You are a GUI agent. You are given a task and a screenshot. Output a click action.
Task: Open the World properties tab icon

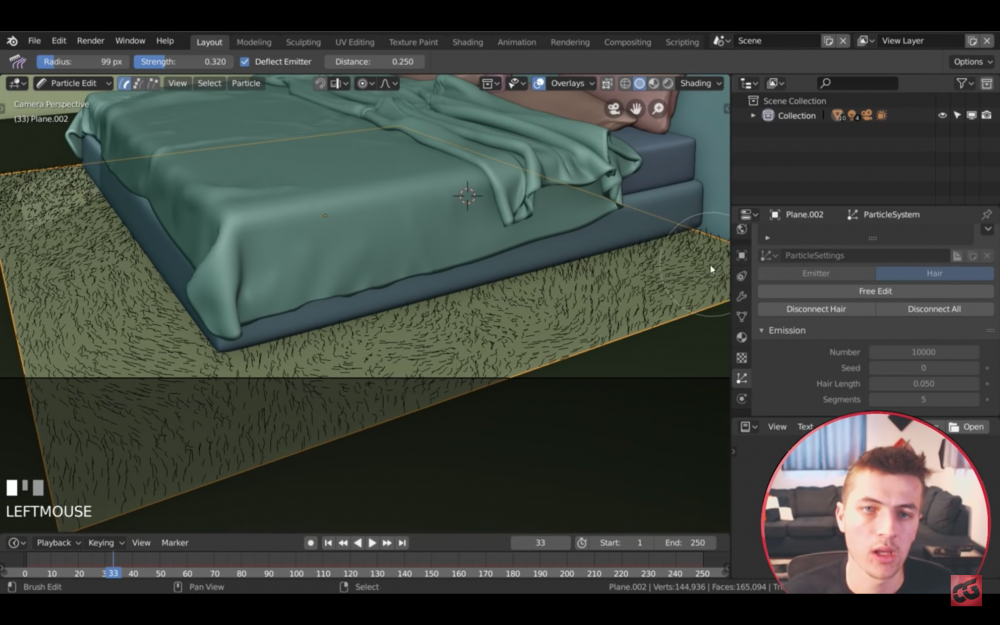742,230
